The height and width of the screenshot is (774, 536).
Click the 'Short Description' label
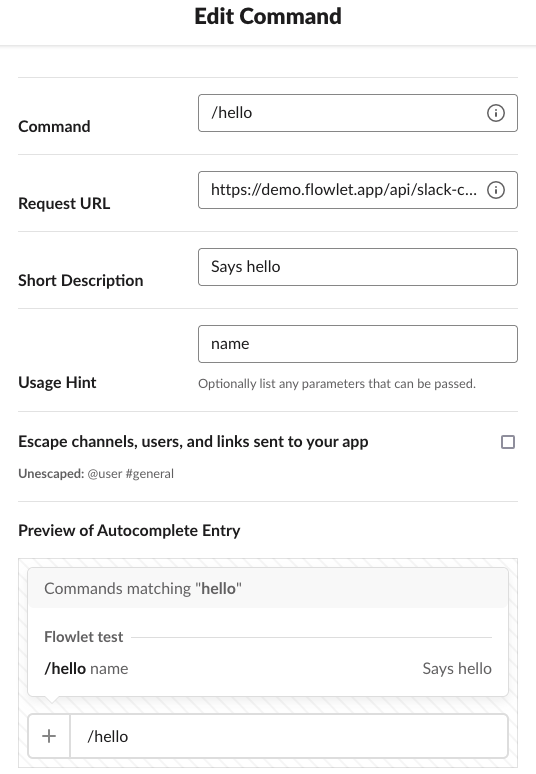pyautogui.click(x=80, y=280)
